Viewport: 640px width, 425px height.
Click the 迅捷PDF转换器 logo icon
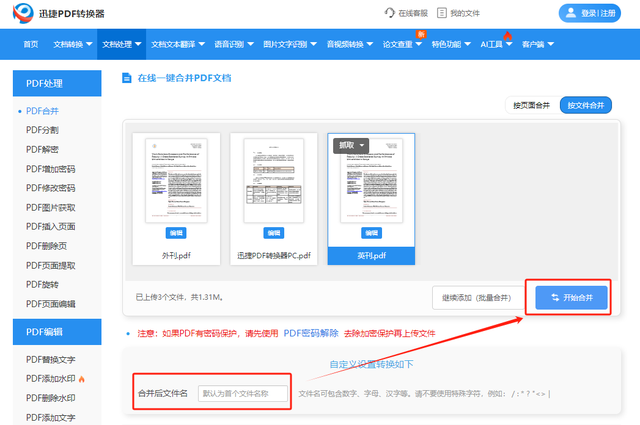[x=23, y=13]
